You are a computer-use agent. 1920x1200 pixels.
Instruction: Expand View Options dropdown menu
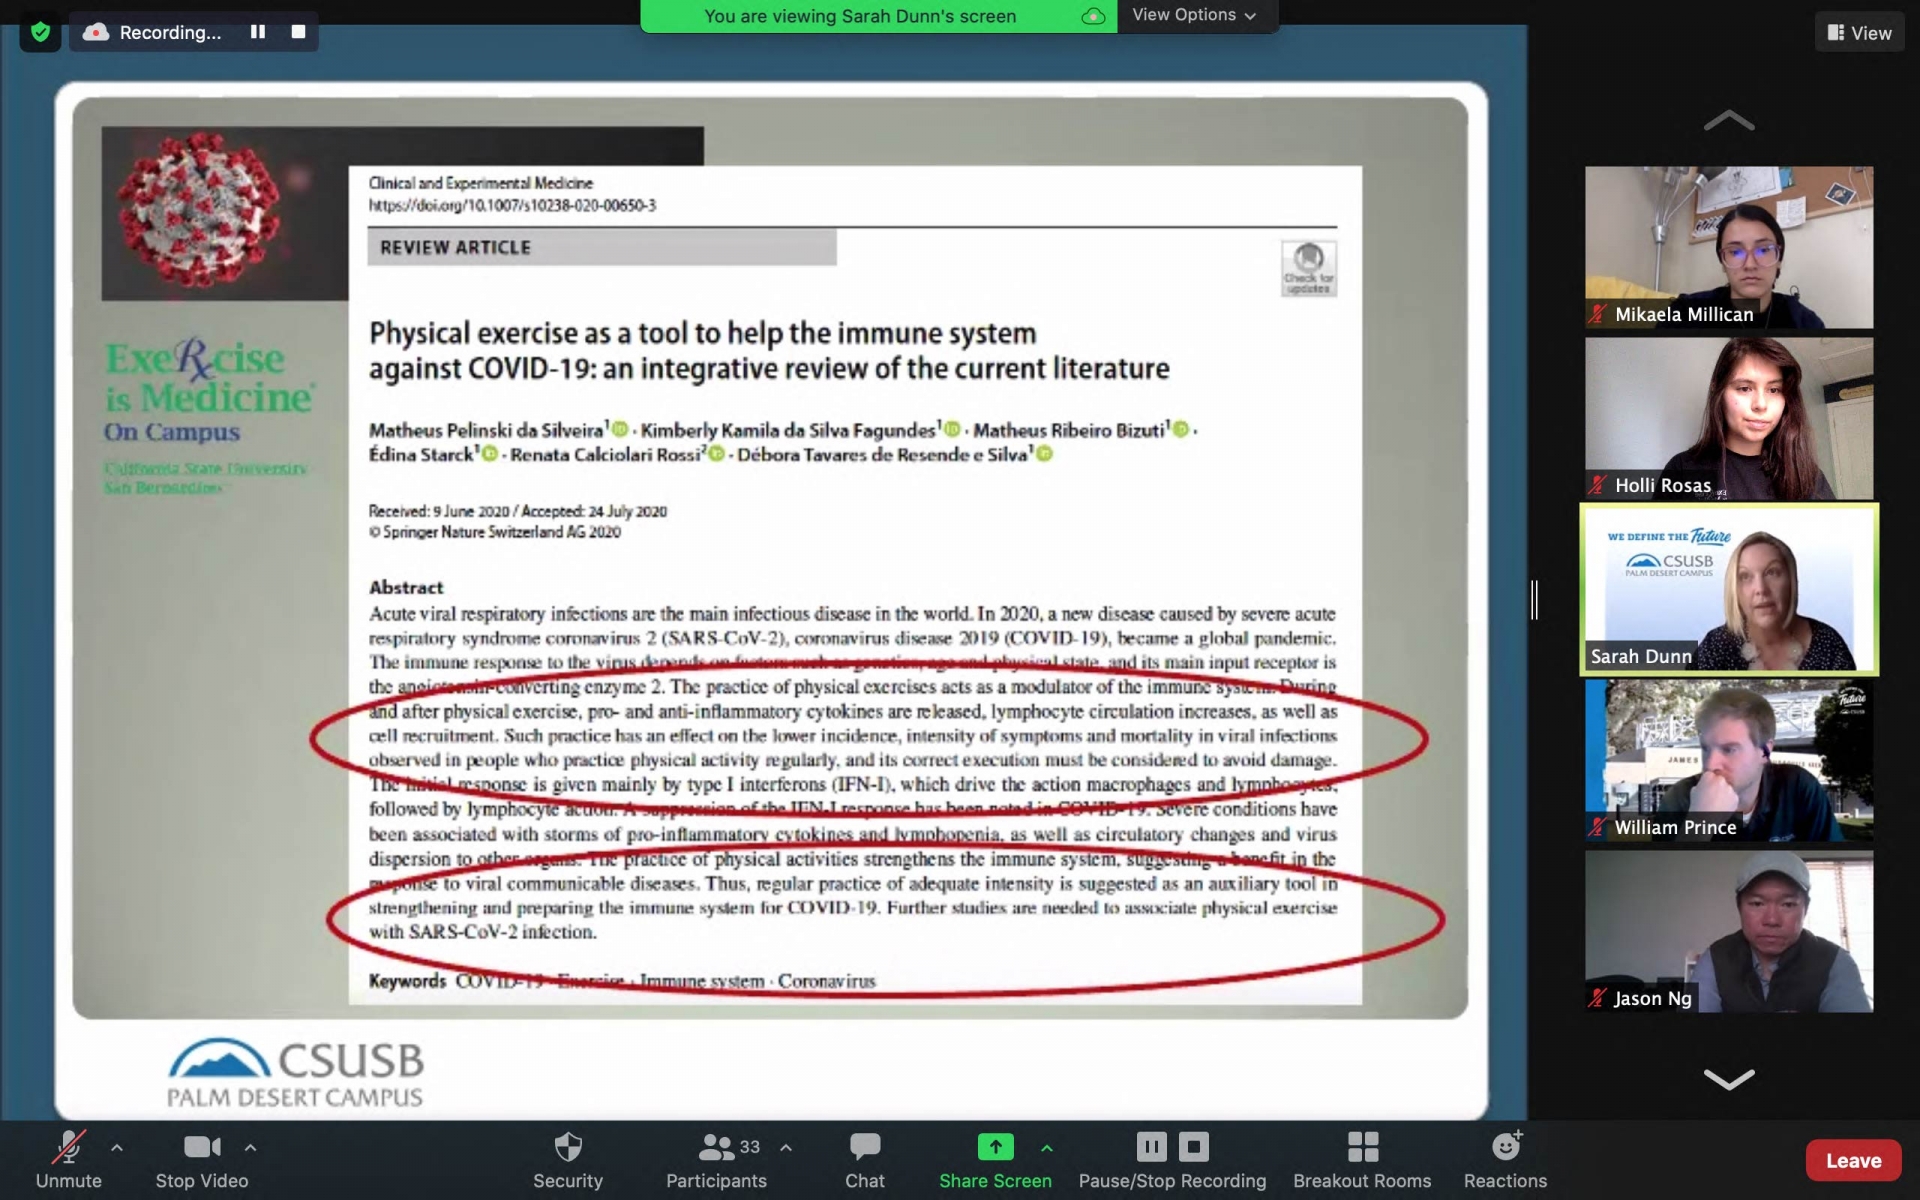(1194, 14)
